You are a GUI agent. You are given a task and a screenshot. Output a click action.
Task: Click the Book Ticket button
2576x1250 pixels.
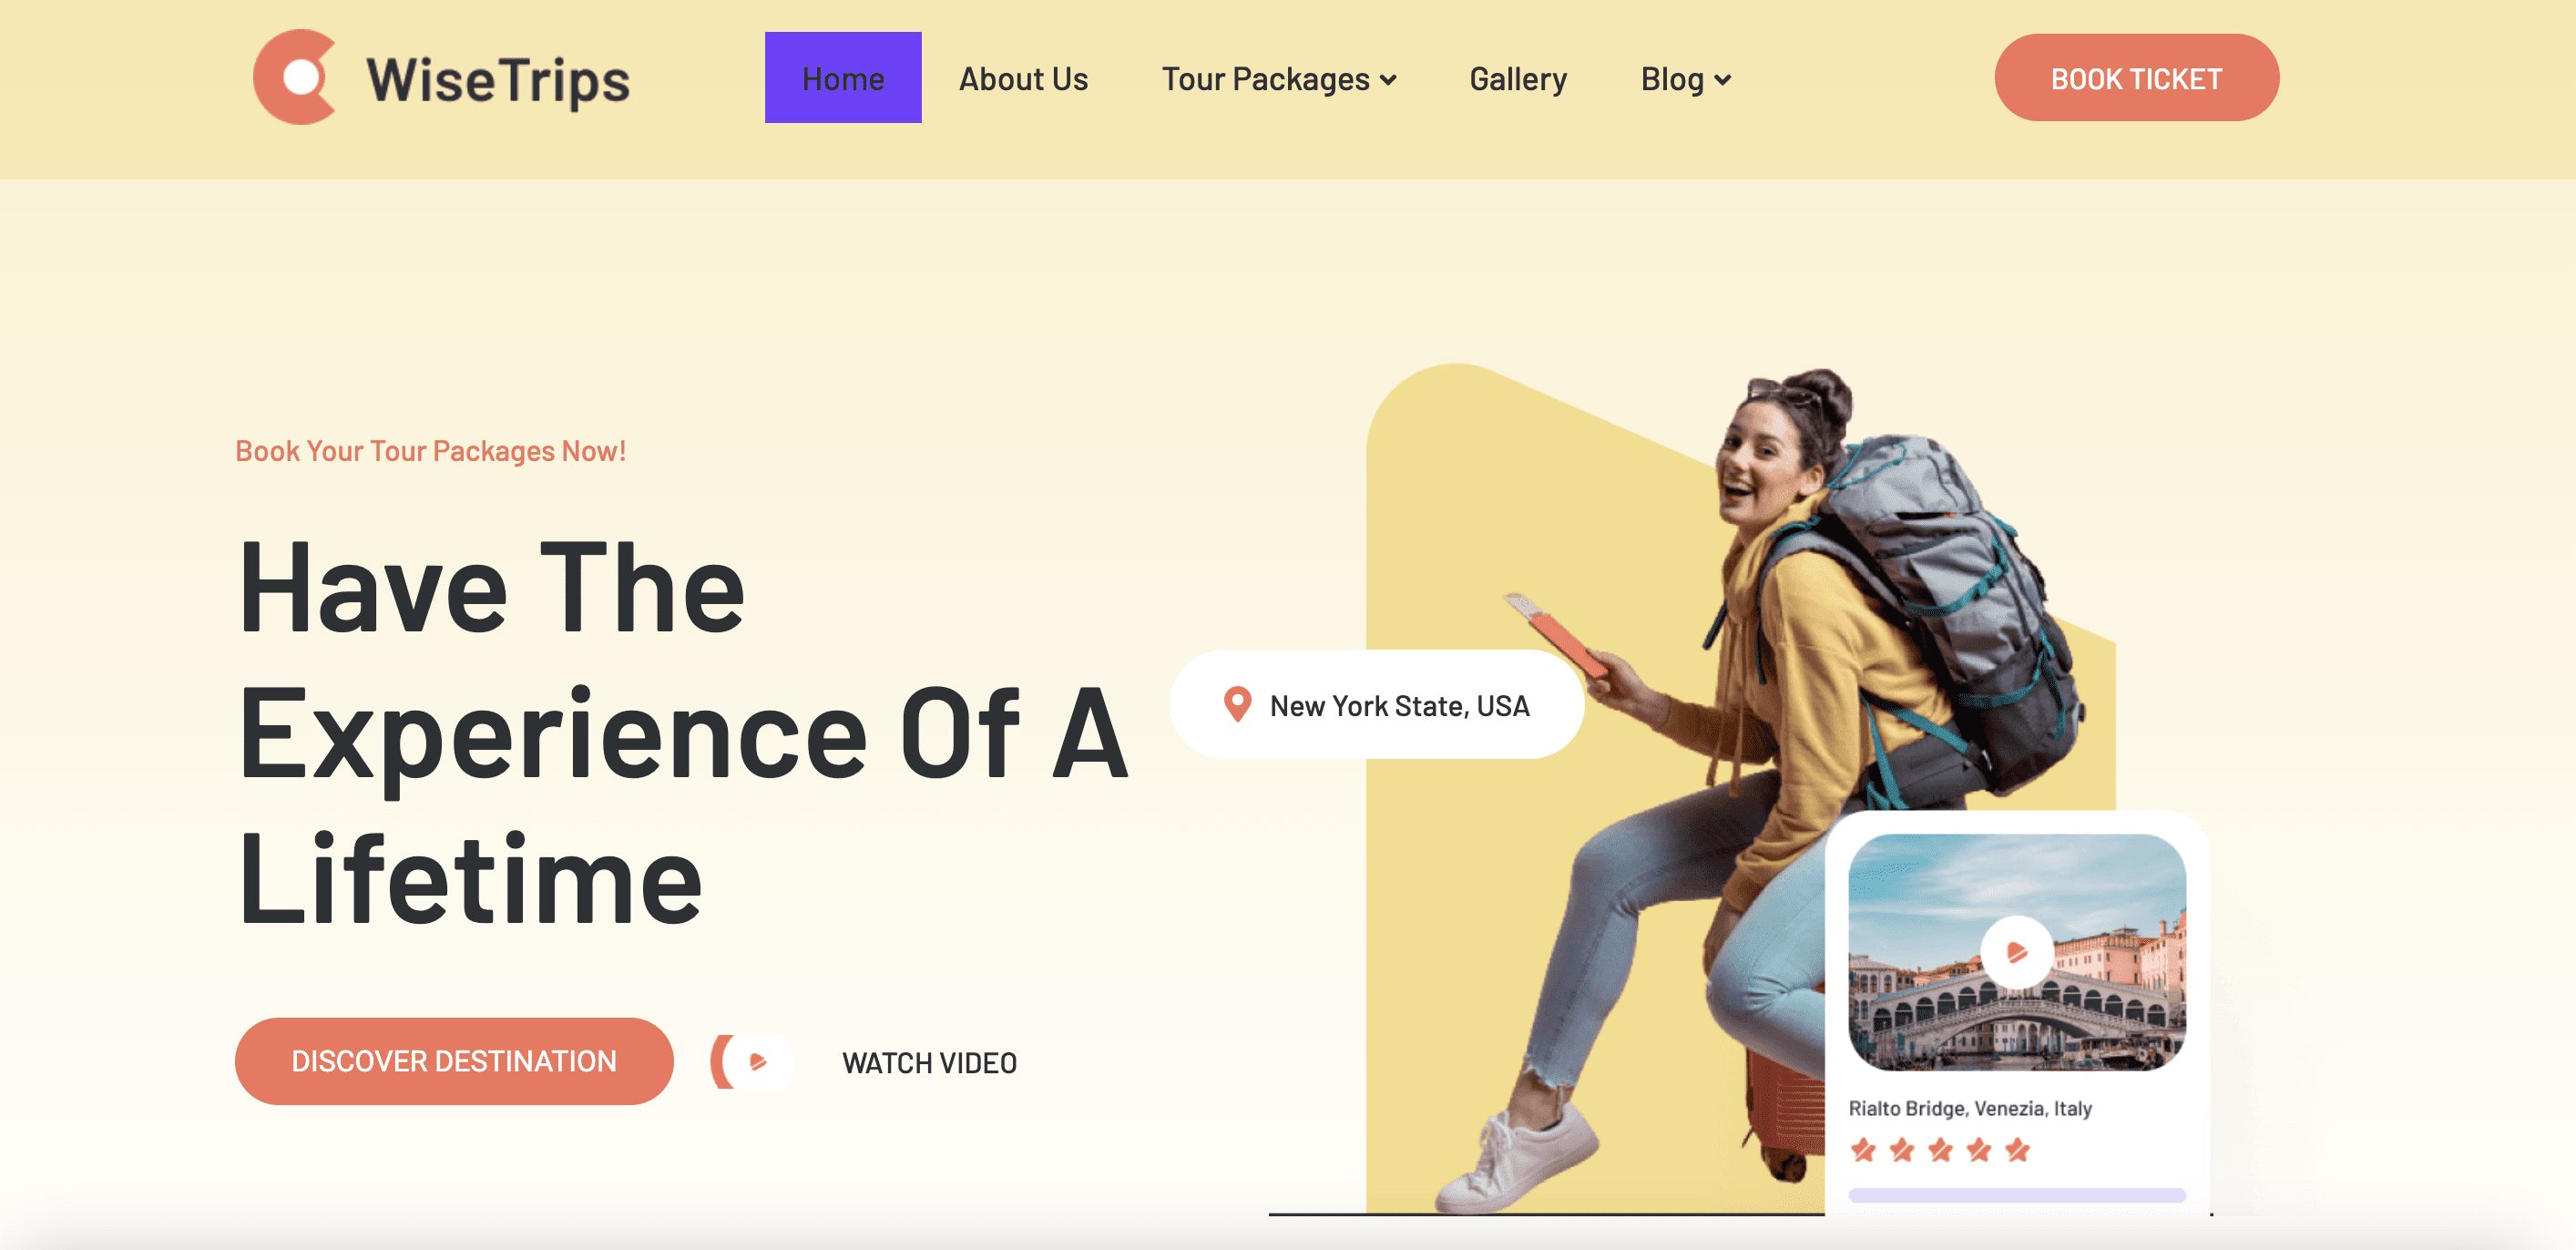pos(2136,77)
